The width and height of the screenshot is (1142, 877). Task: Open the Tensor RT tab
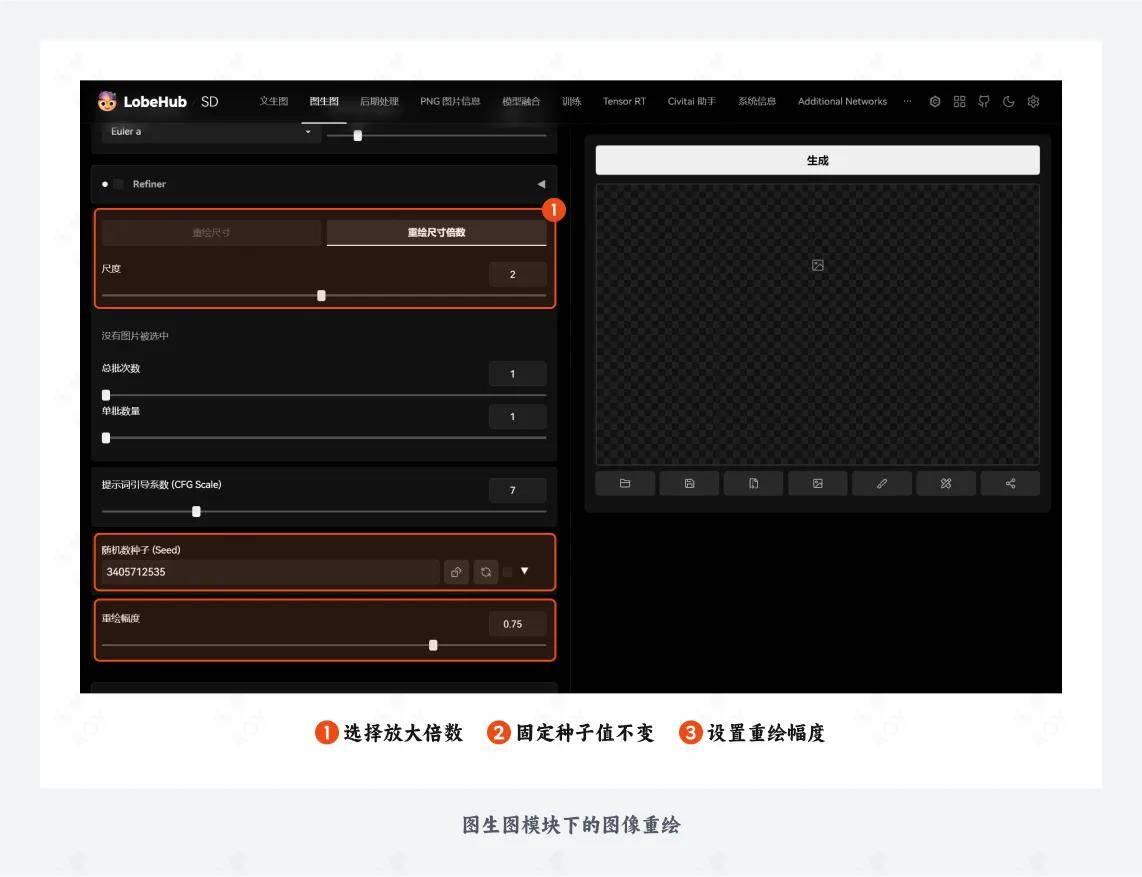click(x=624, y=101)
